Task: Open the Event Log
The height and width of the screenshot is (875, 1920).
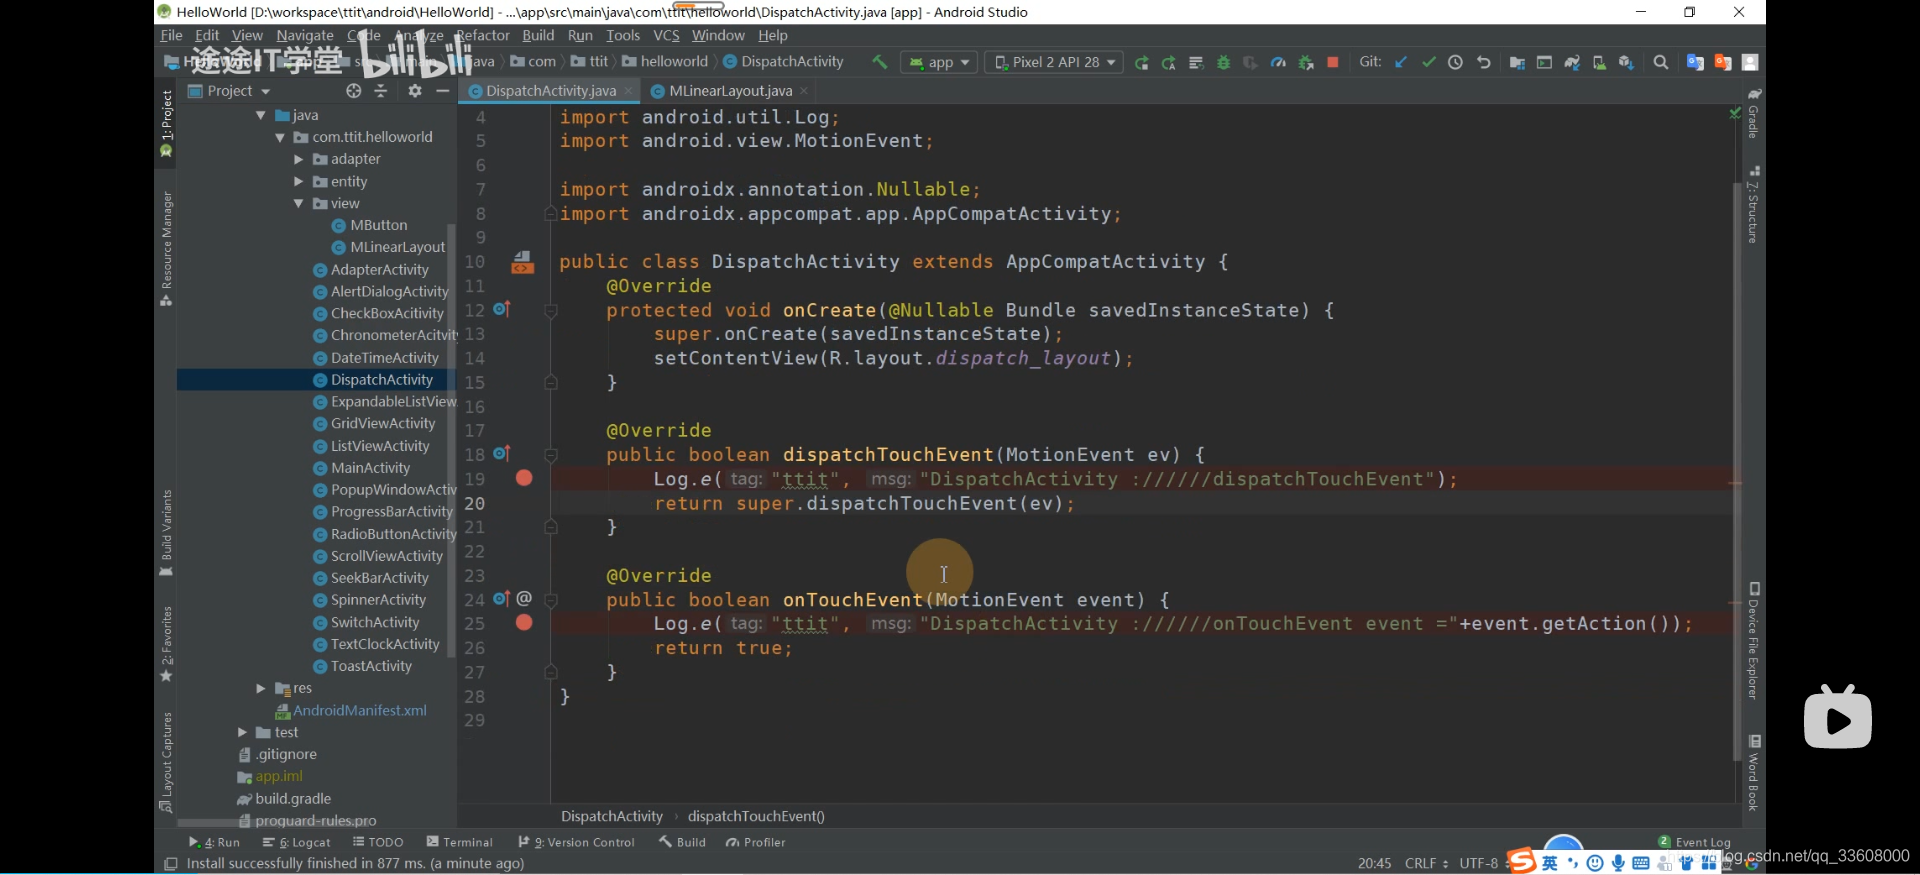Action: [1694, 842]
